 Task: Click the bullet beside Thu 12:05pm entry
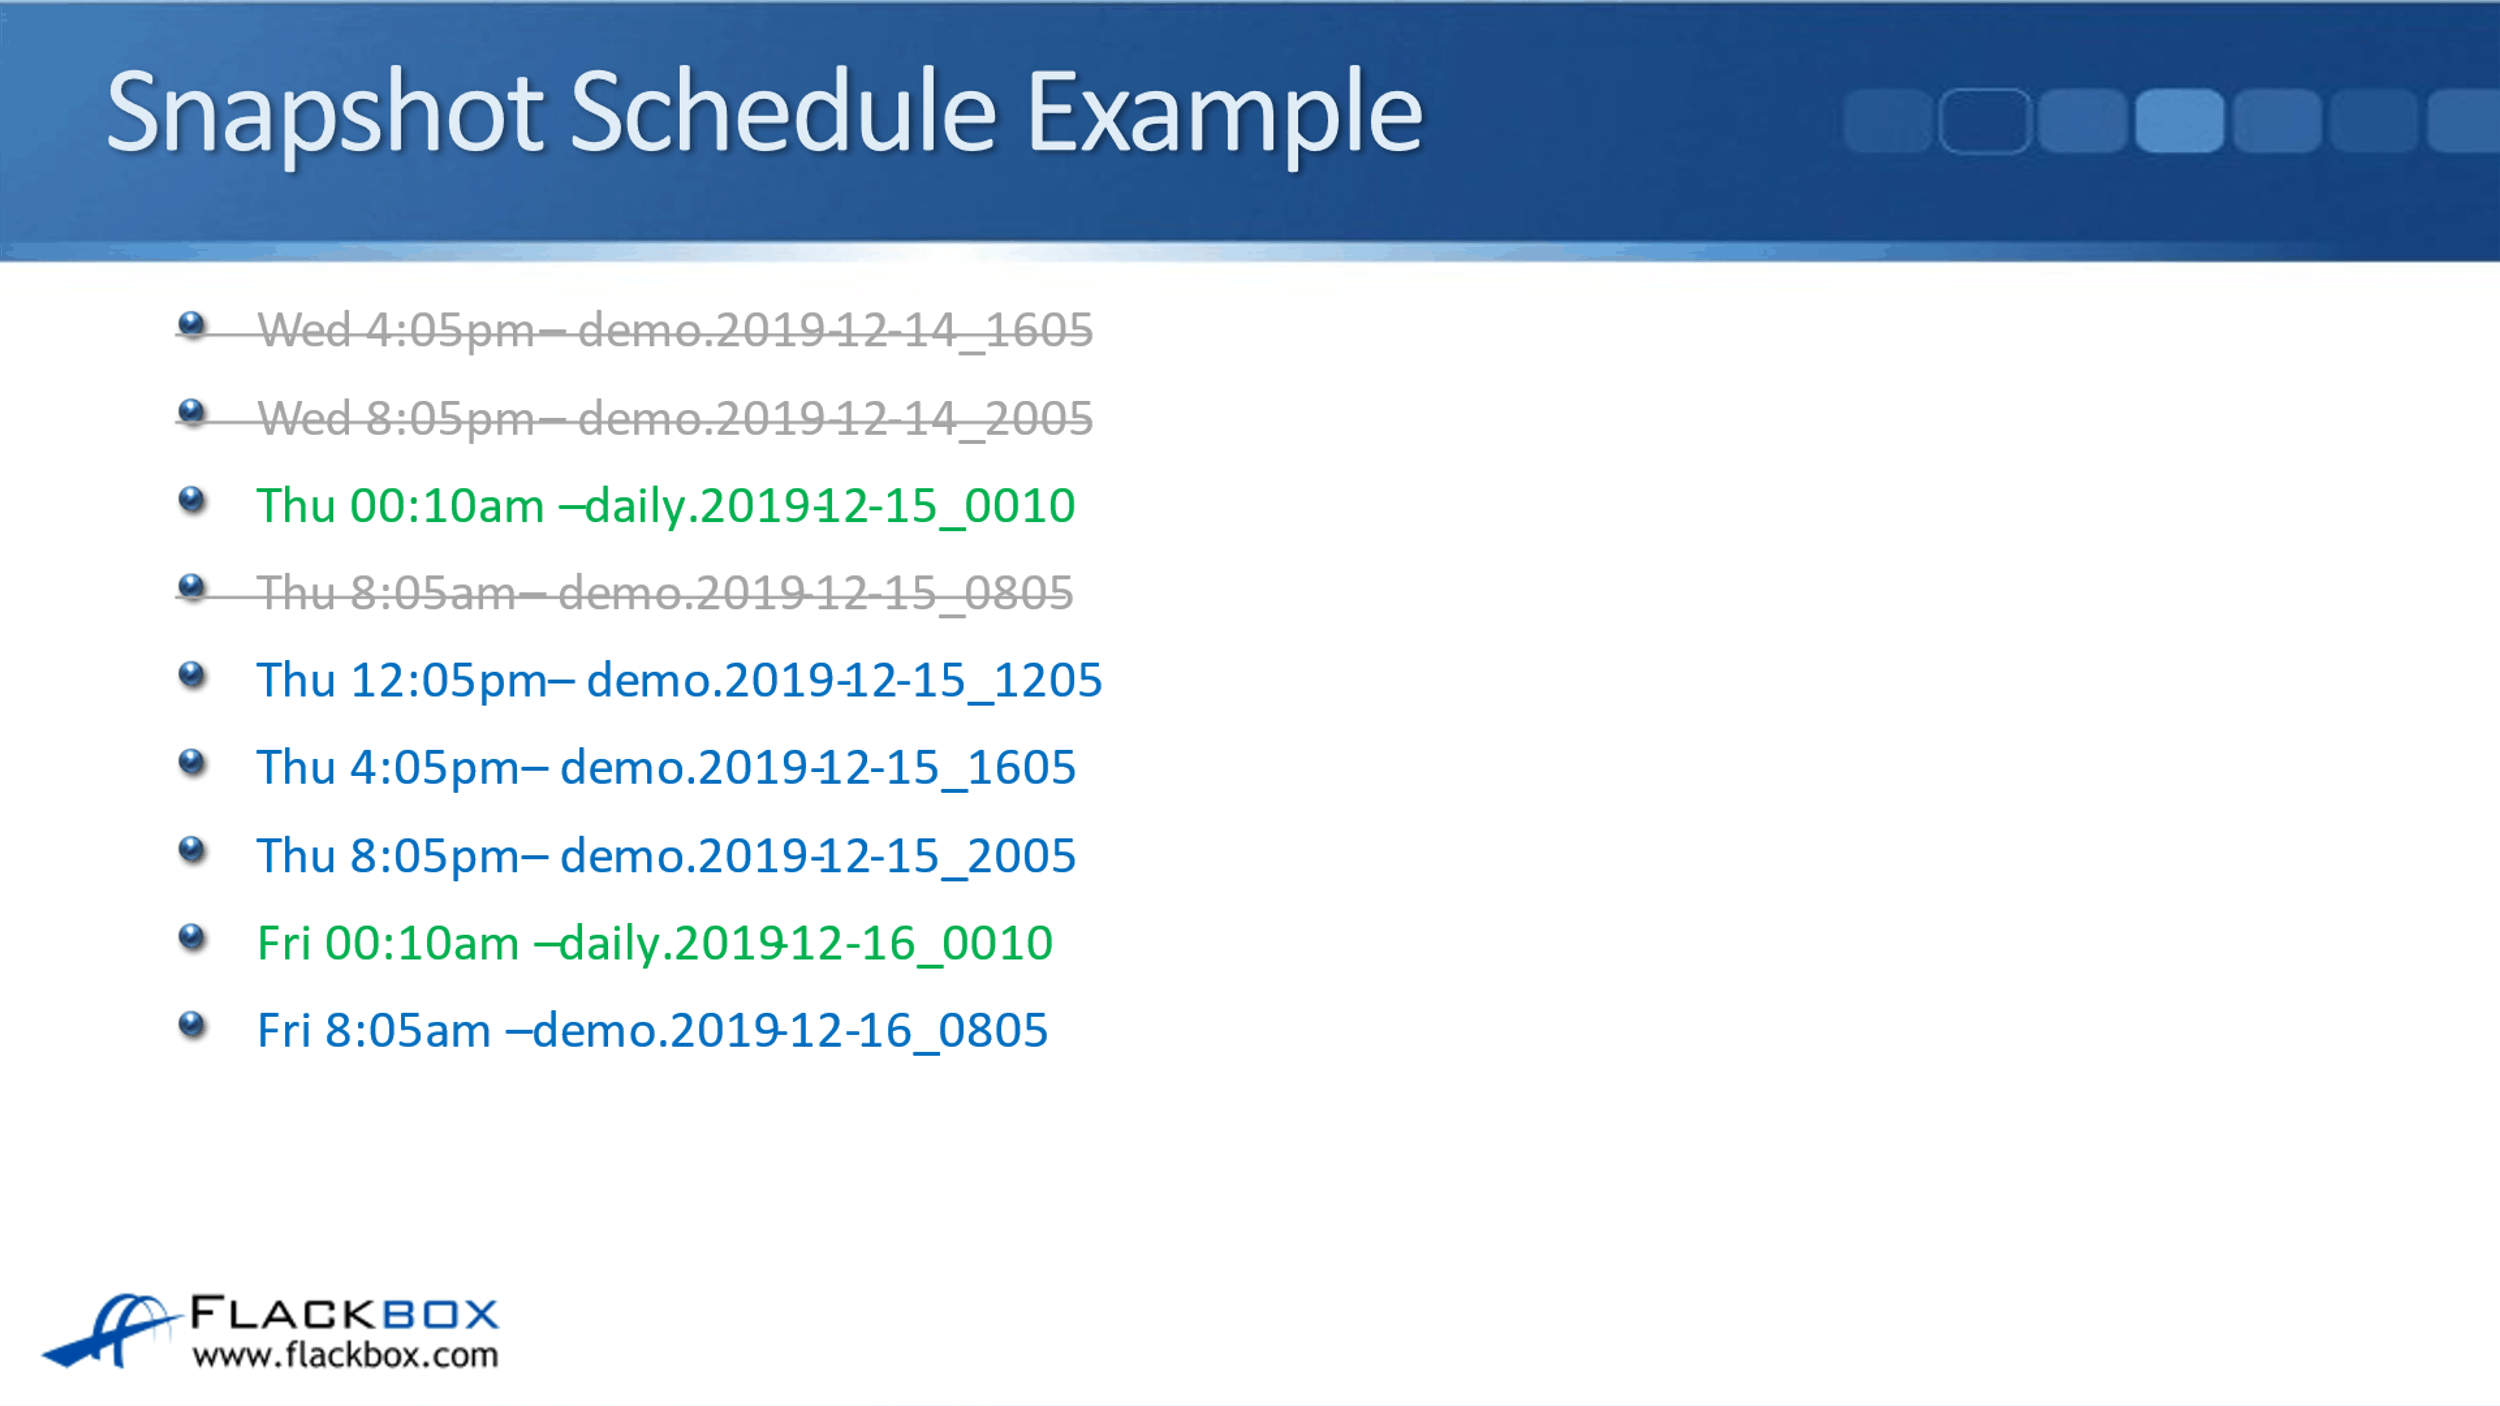click(x=191, y=675)
